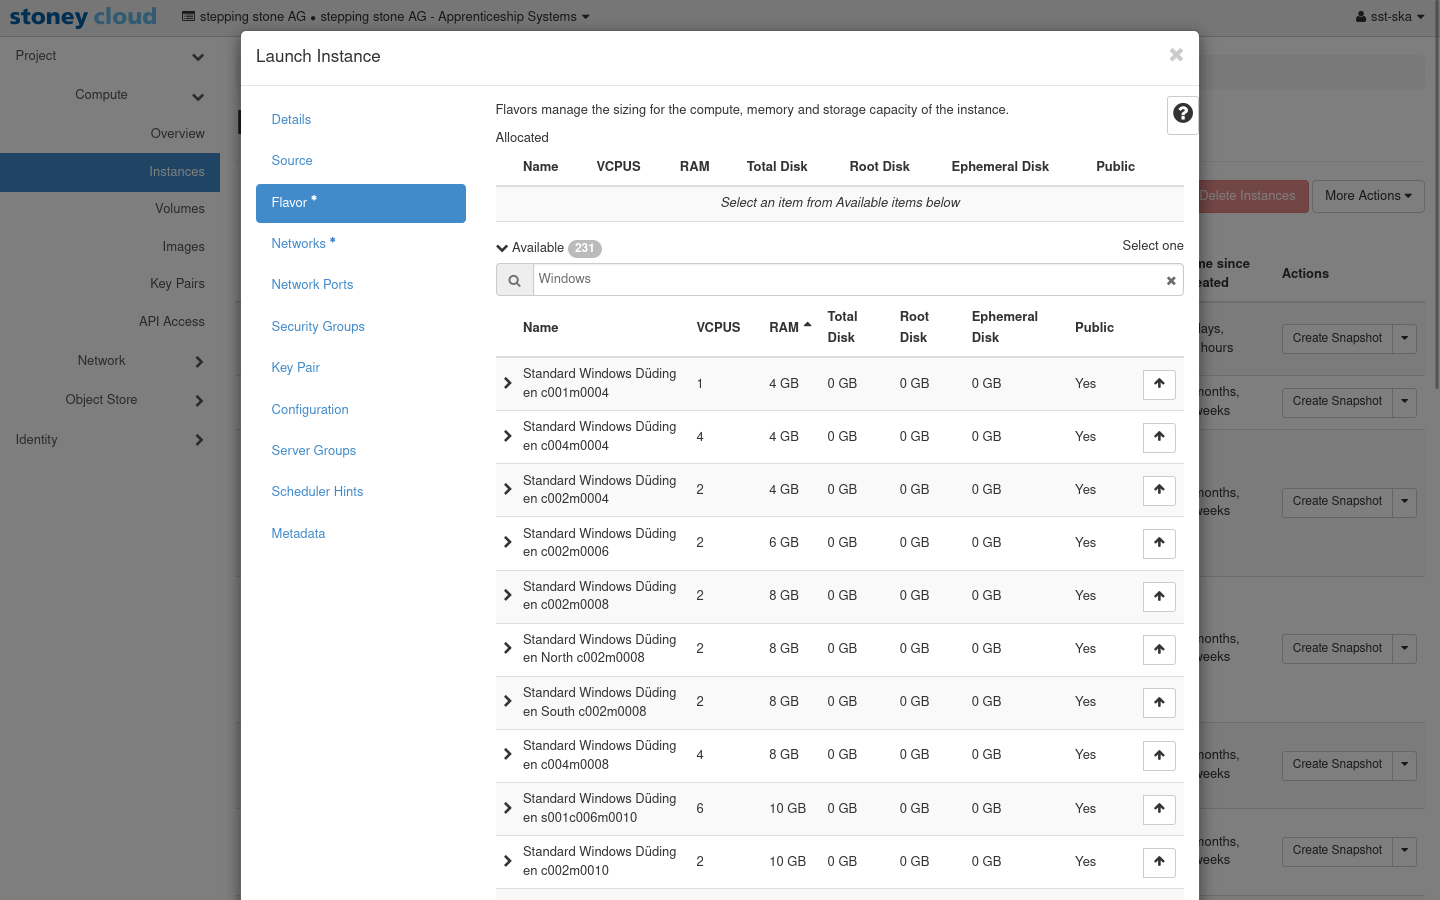Switch to the Networks step
The width and height of the screenshot is (1440, 900).
click(x=299, y=244)
